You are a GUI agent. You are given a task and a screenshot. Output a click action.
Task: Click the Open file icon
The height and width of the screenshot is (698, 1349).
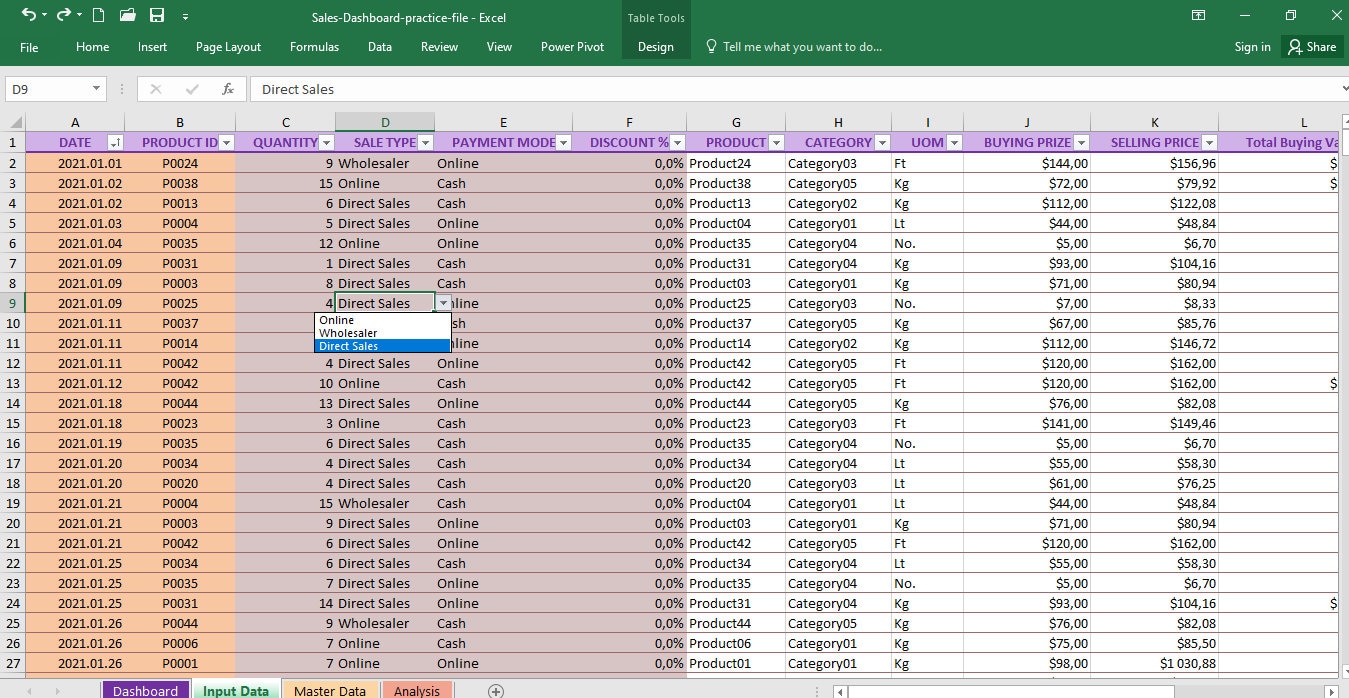(x=127, y=13)
